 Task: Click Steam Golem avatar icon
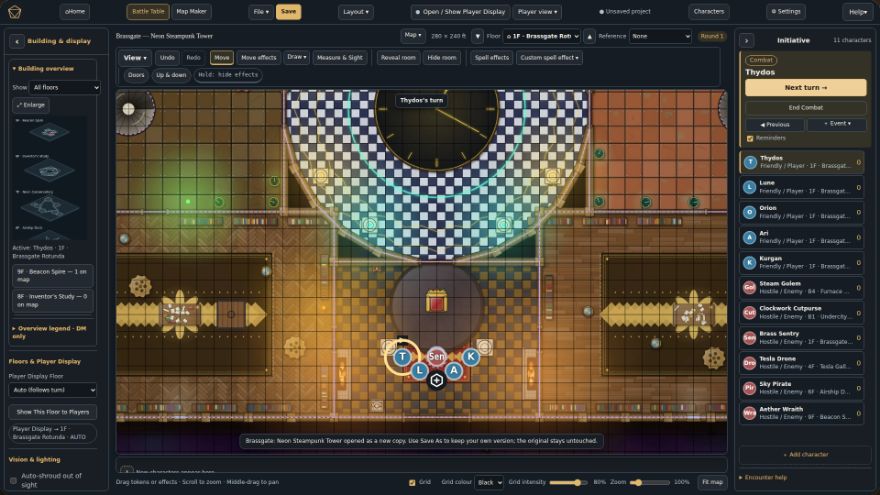[750, 287]
